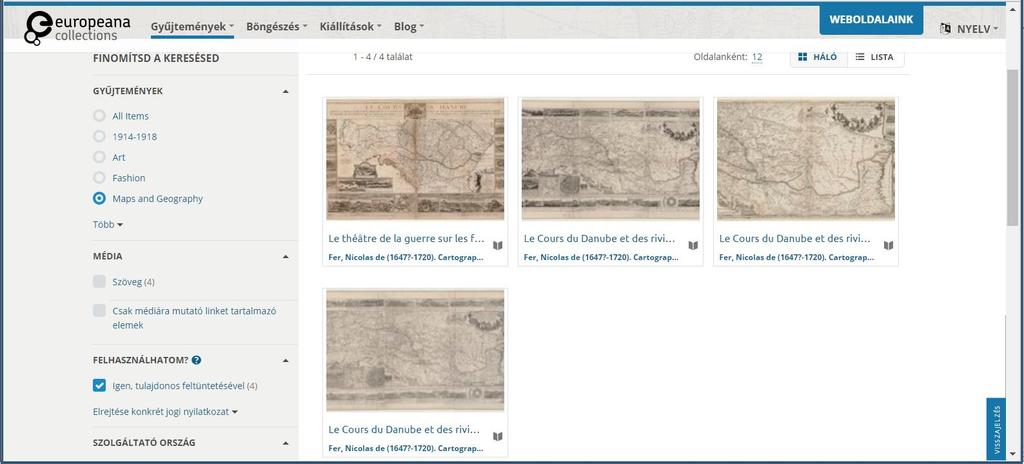Image resolution: width=1024 pixels, height=464 pixels.
Task: Open the Visszajelzés feedback tab
Action: pyautogui.click(x=996, y=429)
